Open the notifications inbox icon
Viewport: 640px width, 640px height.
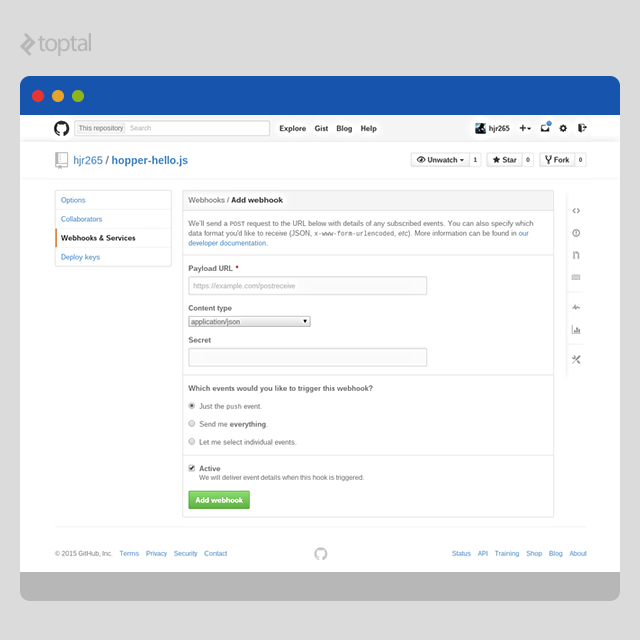pos(545,128)
